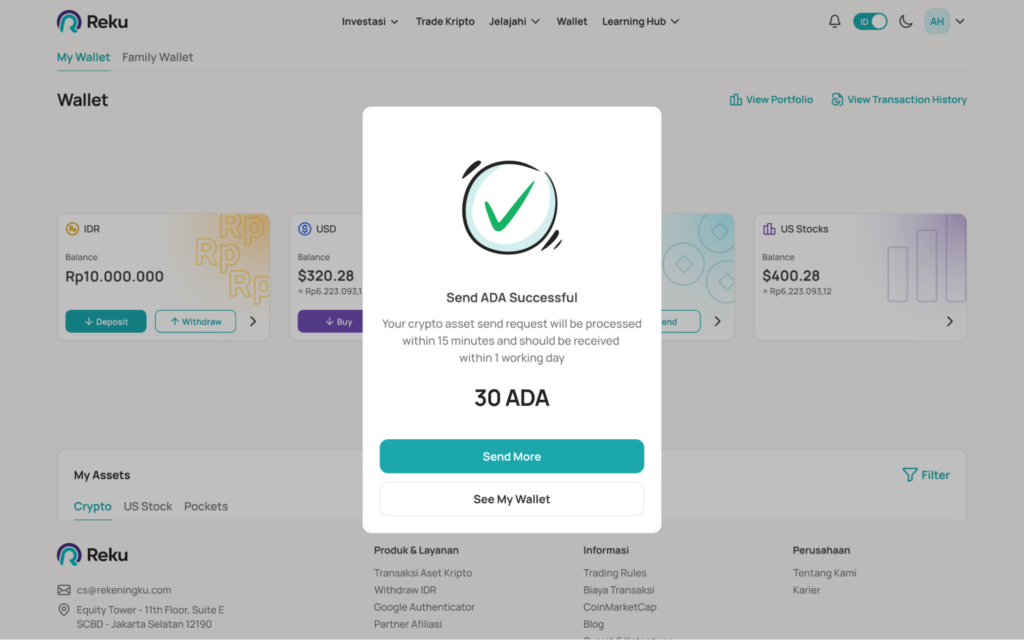This screenshot has height=640, width=1024.
Task: Expand the IDR card arrow
Action: pos(252,321)
